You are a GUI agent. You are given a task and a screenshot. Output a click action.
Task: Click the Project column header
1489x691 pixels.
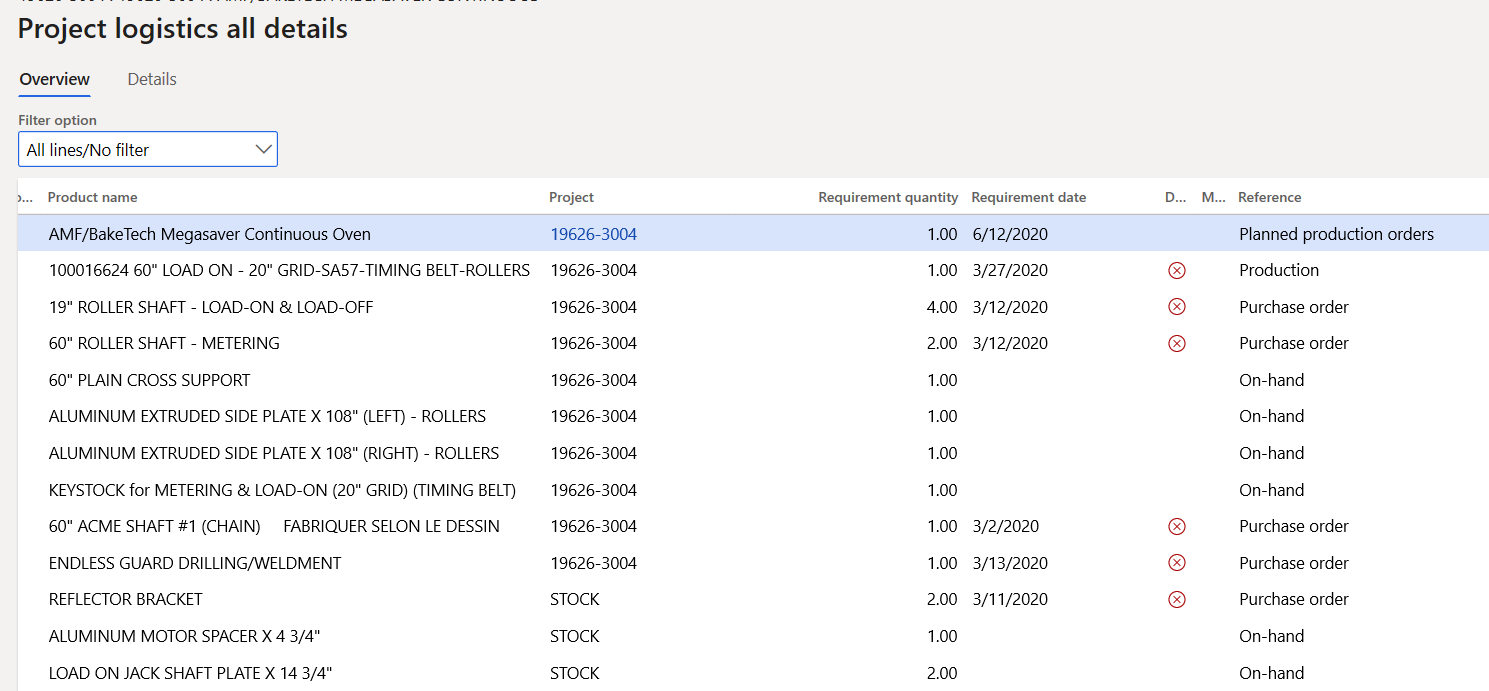[572, 197]
